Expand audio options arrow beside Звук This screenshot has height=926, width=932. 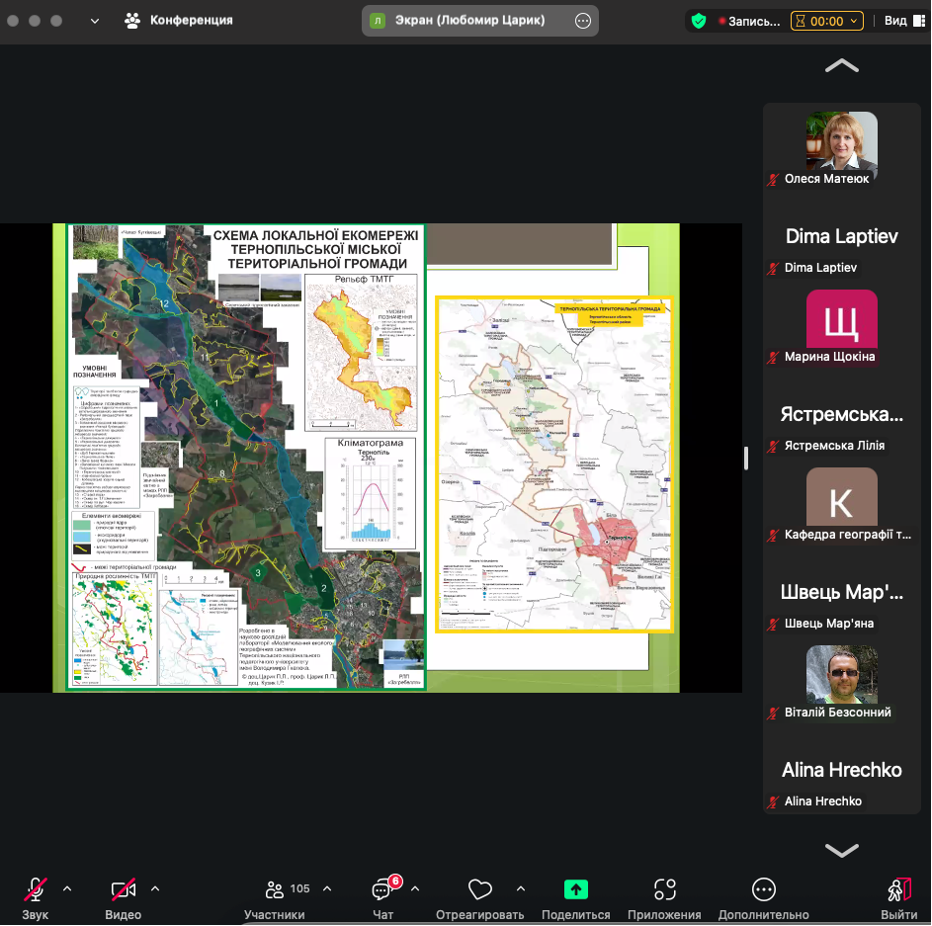pyautogui.click(x=67, y=888)
